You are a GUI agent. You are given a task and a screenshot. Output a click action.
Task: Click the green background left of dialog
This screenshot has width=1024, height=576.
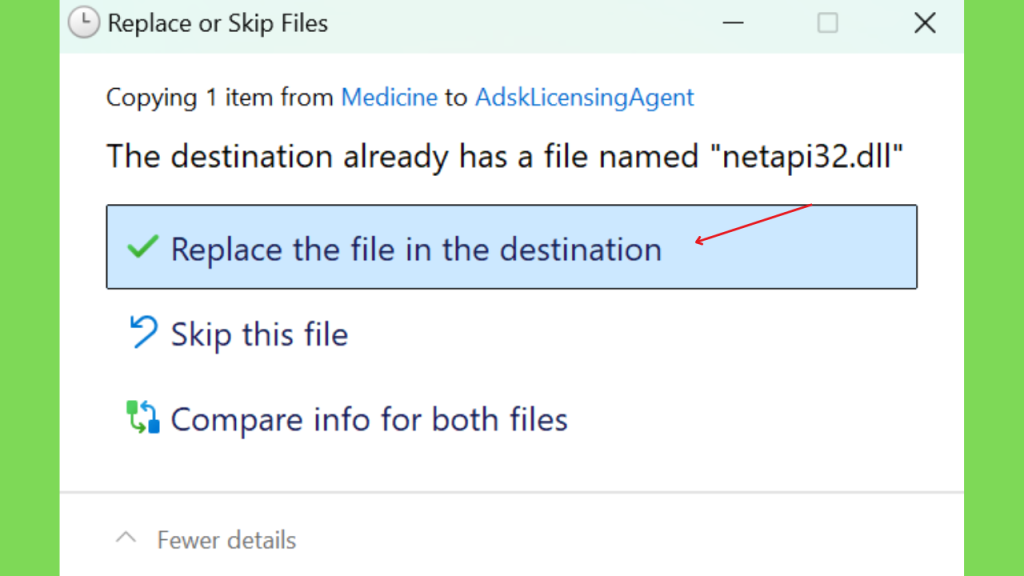tap(29, 288)
